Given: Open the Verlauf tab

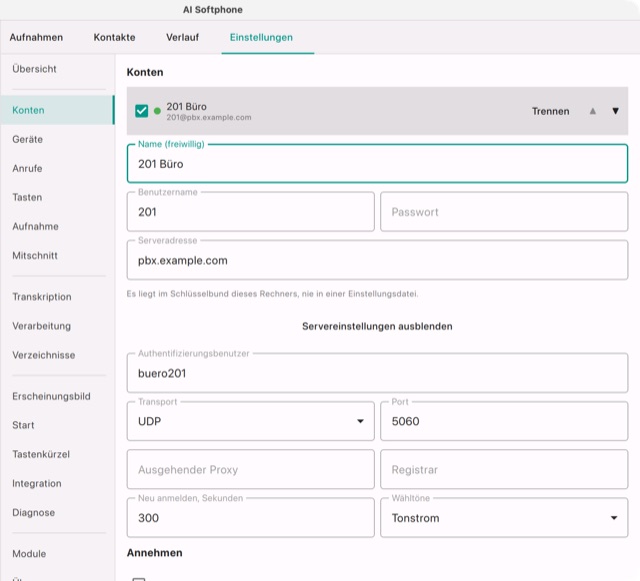Looking at the screenshot, I should click(x=182, y=37).
